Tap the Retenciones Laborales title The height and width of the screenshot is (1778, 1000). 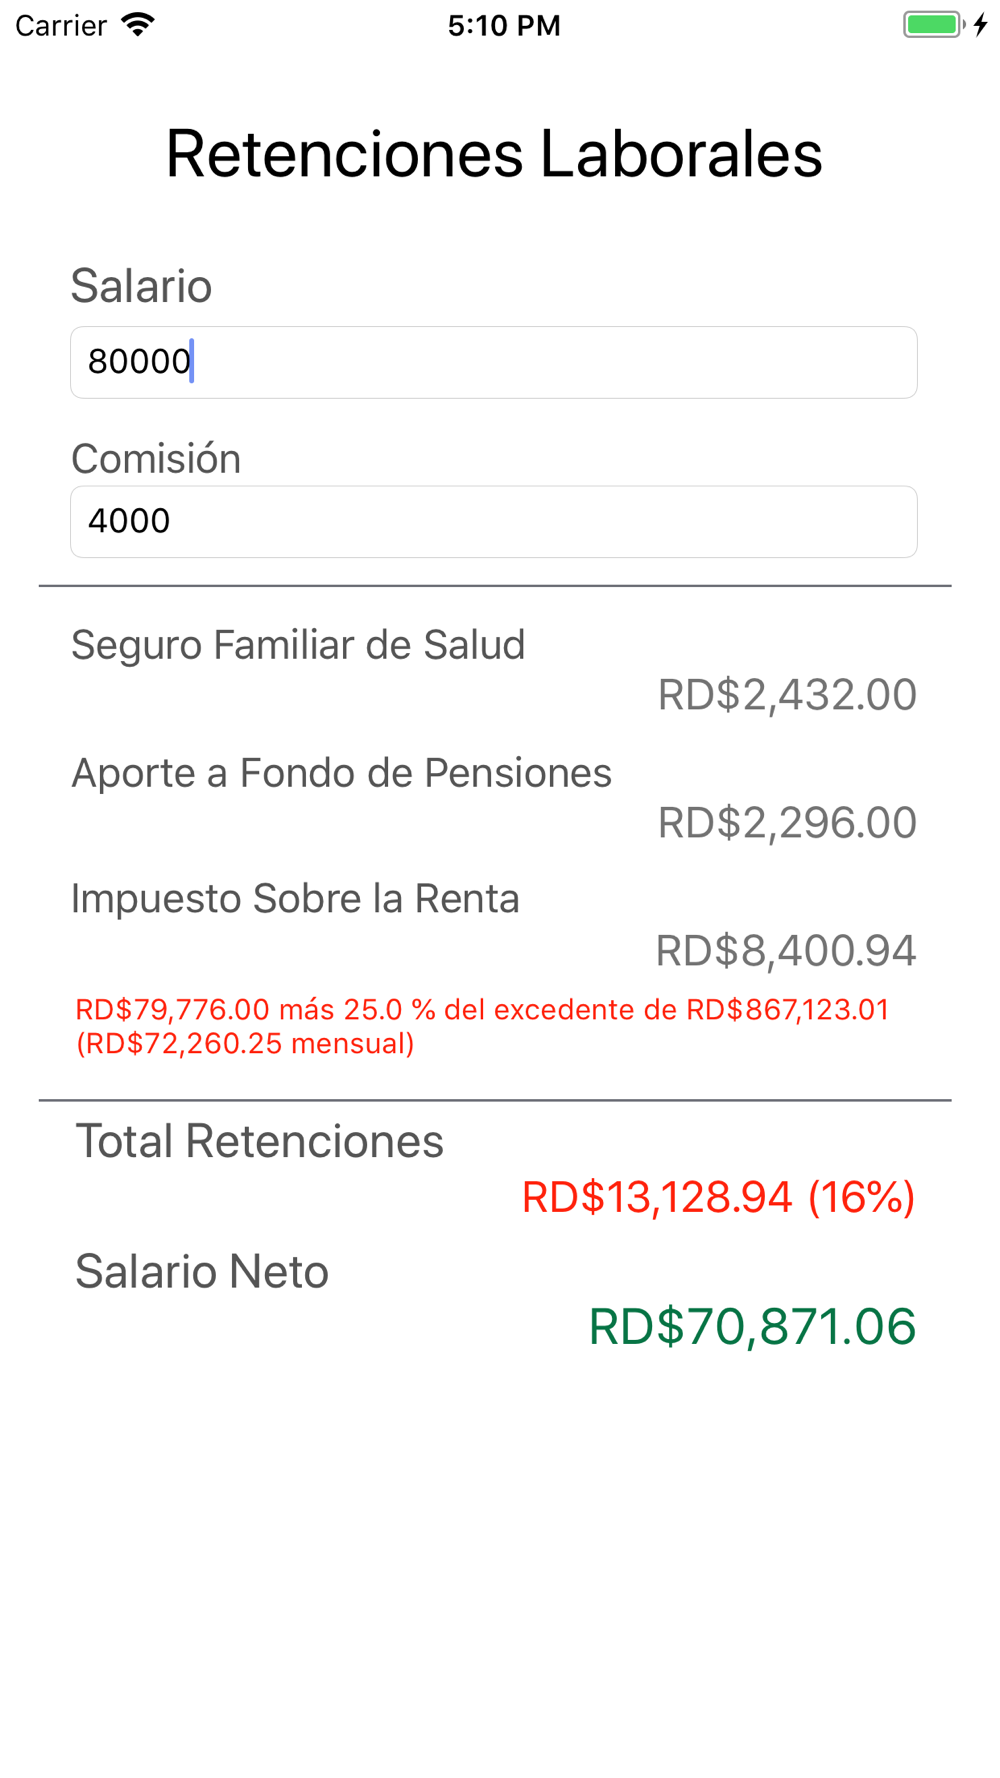click(493, 154)
